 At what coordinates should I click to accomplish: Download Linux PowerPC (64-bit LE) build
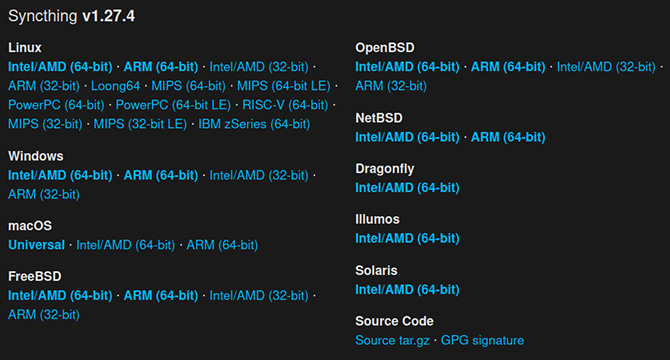pyautogui.click(x=173, y=105)
